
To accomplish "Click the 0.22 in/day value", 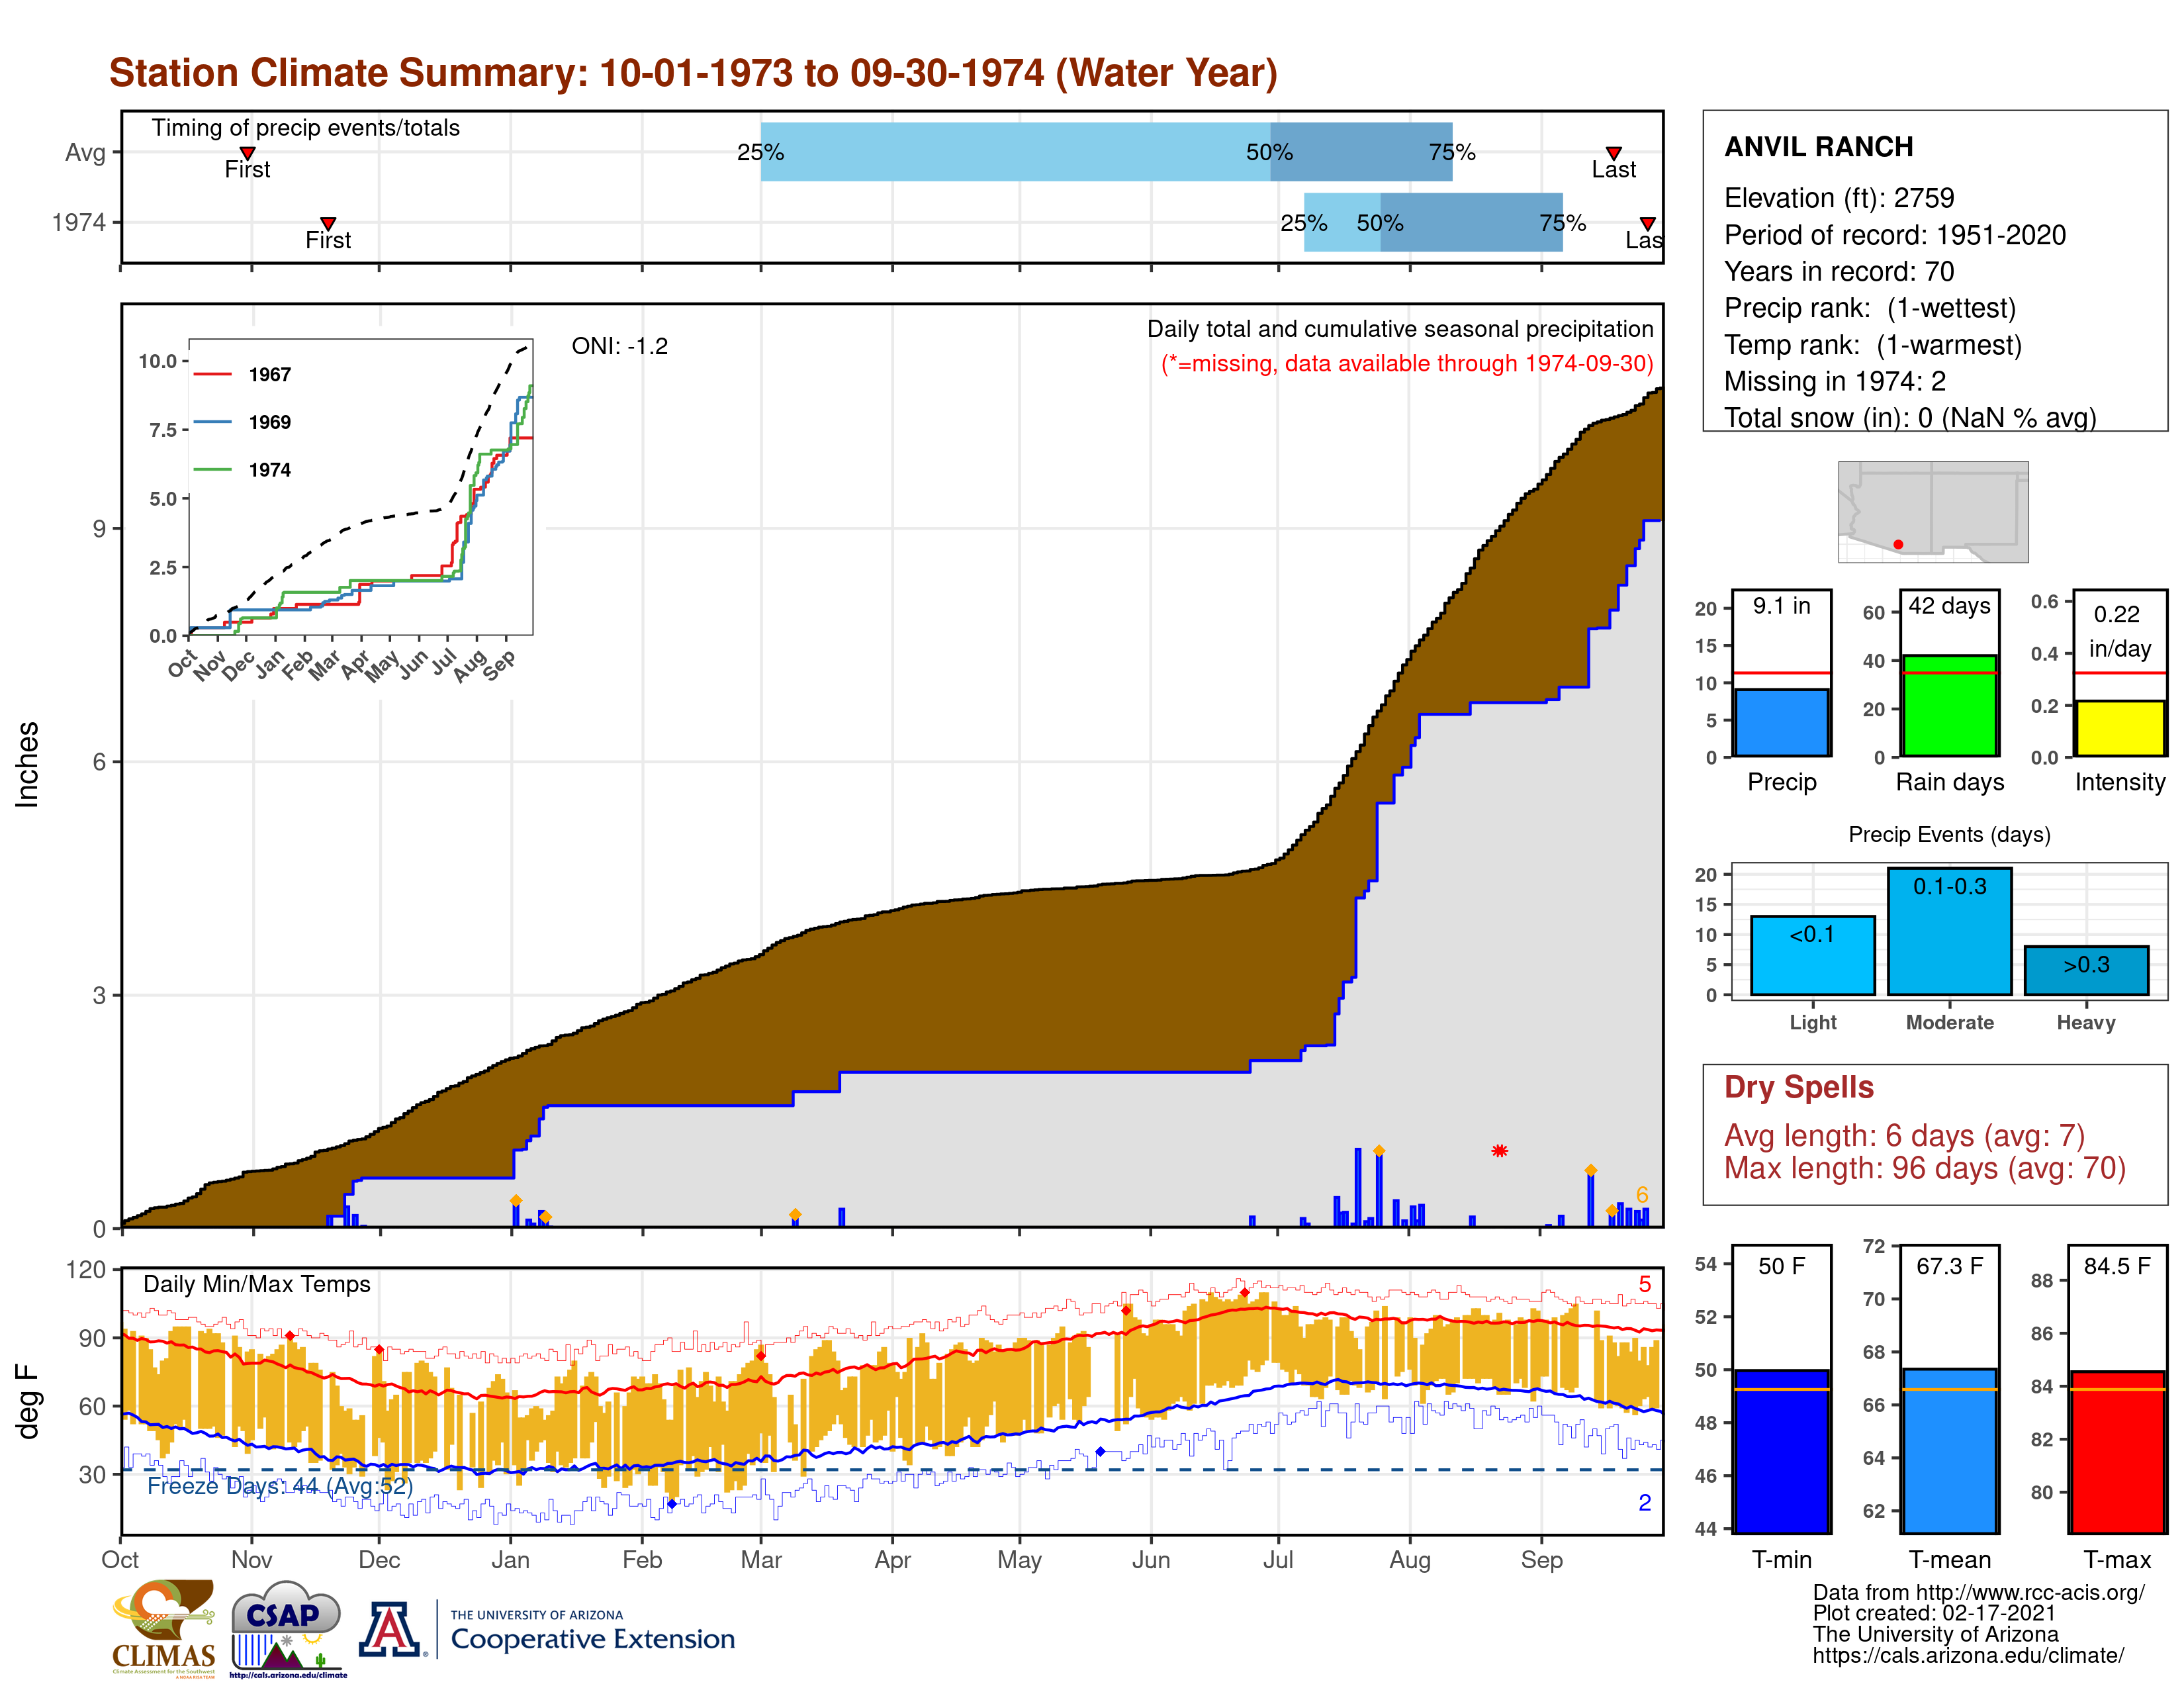I will click(2119, 632).
